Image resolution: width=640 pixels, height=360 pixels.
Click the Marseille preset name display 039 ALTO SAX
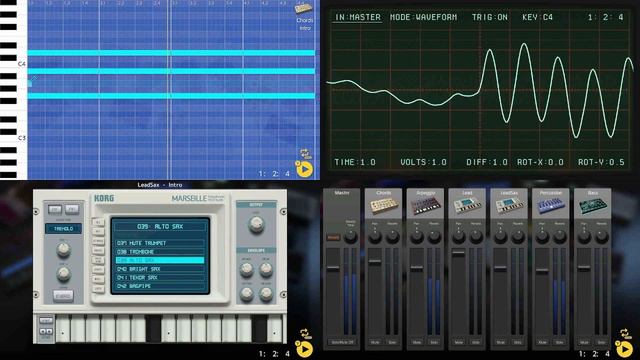tap(160, 226)
